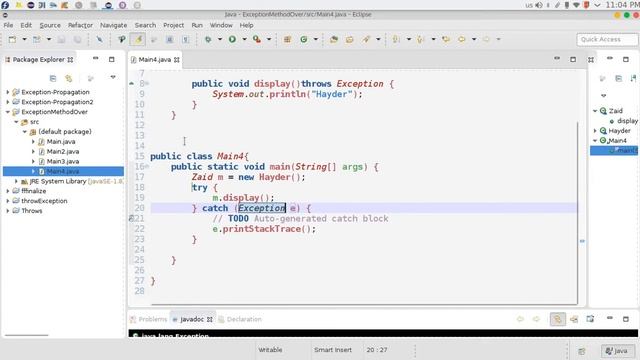This screenshot has width=640, height=360.
Task: Switch to the Problems tab
Action: 149,319
